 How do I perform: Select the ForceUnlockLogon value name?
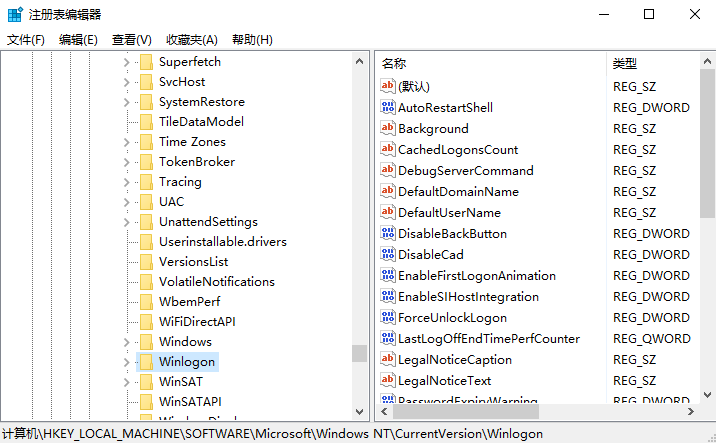pyautogui.click(x=453, y=318)
